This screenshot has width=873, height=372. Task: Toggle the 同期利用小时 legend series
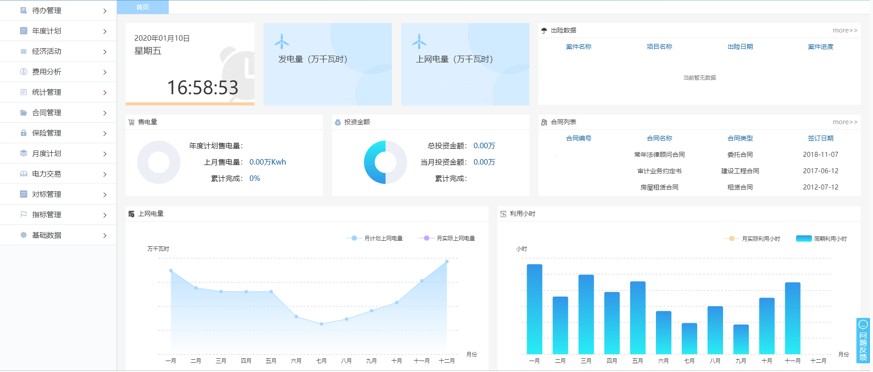[821, 238]
